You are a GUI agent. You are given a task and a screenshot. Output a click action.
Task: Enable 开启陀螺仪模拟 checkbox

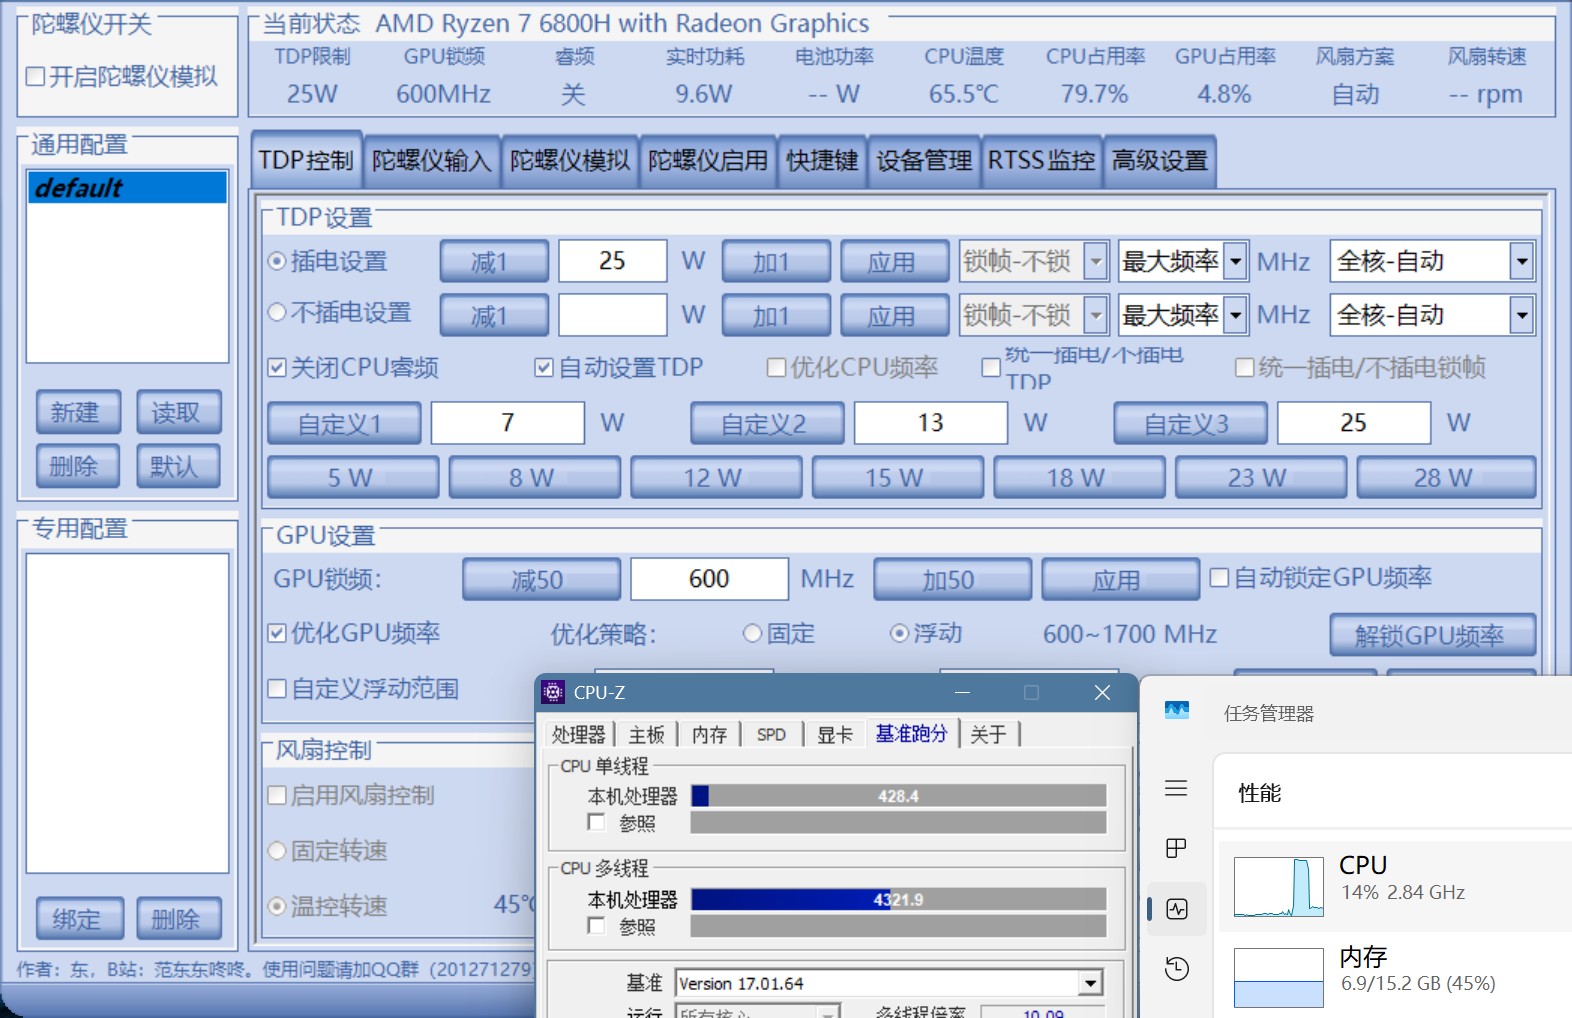pos(36,77)
